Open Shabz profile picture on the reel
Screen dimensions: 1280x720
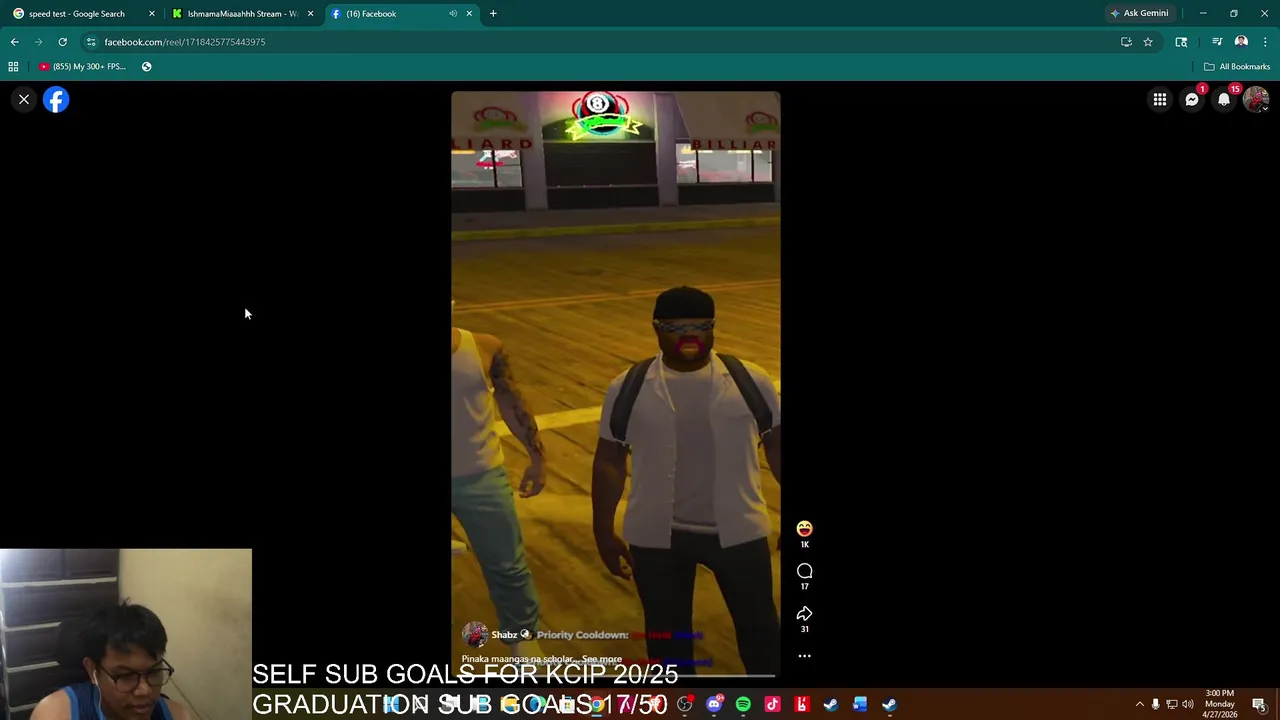pyautogui.click(x=474, y=635)
